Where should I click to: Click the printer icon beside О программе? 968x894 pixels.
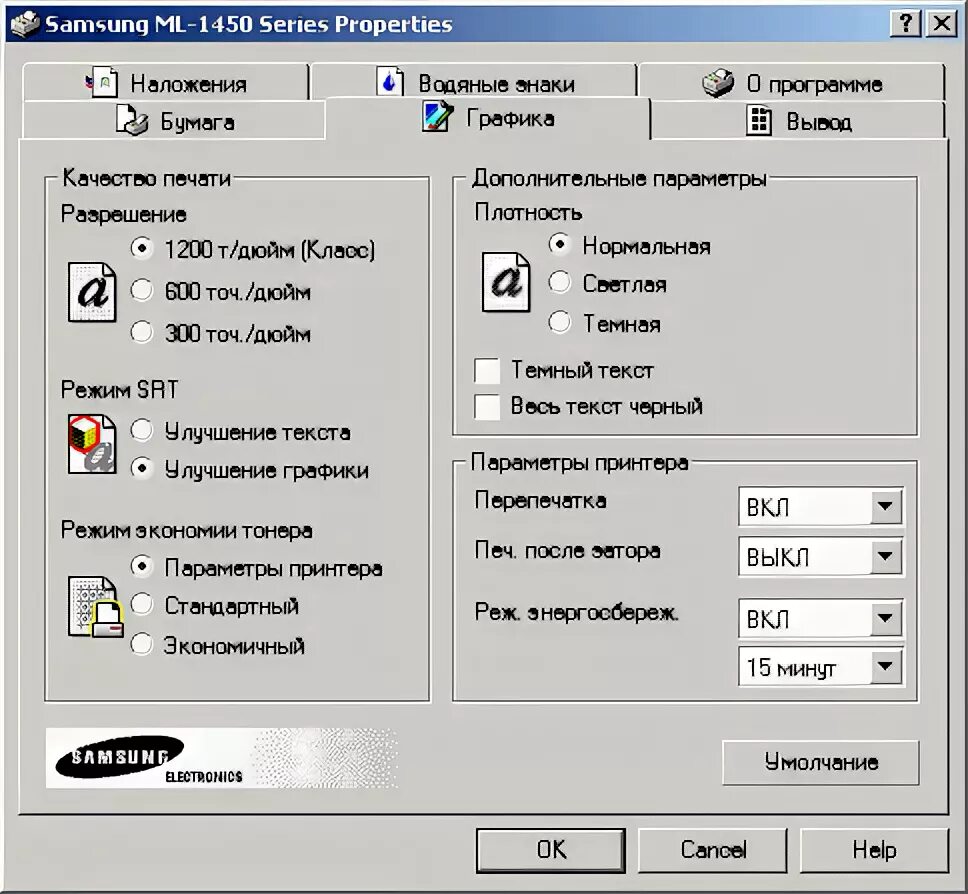[718, 82]
